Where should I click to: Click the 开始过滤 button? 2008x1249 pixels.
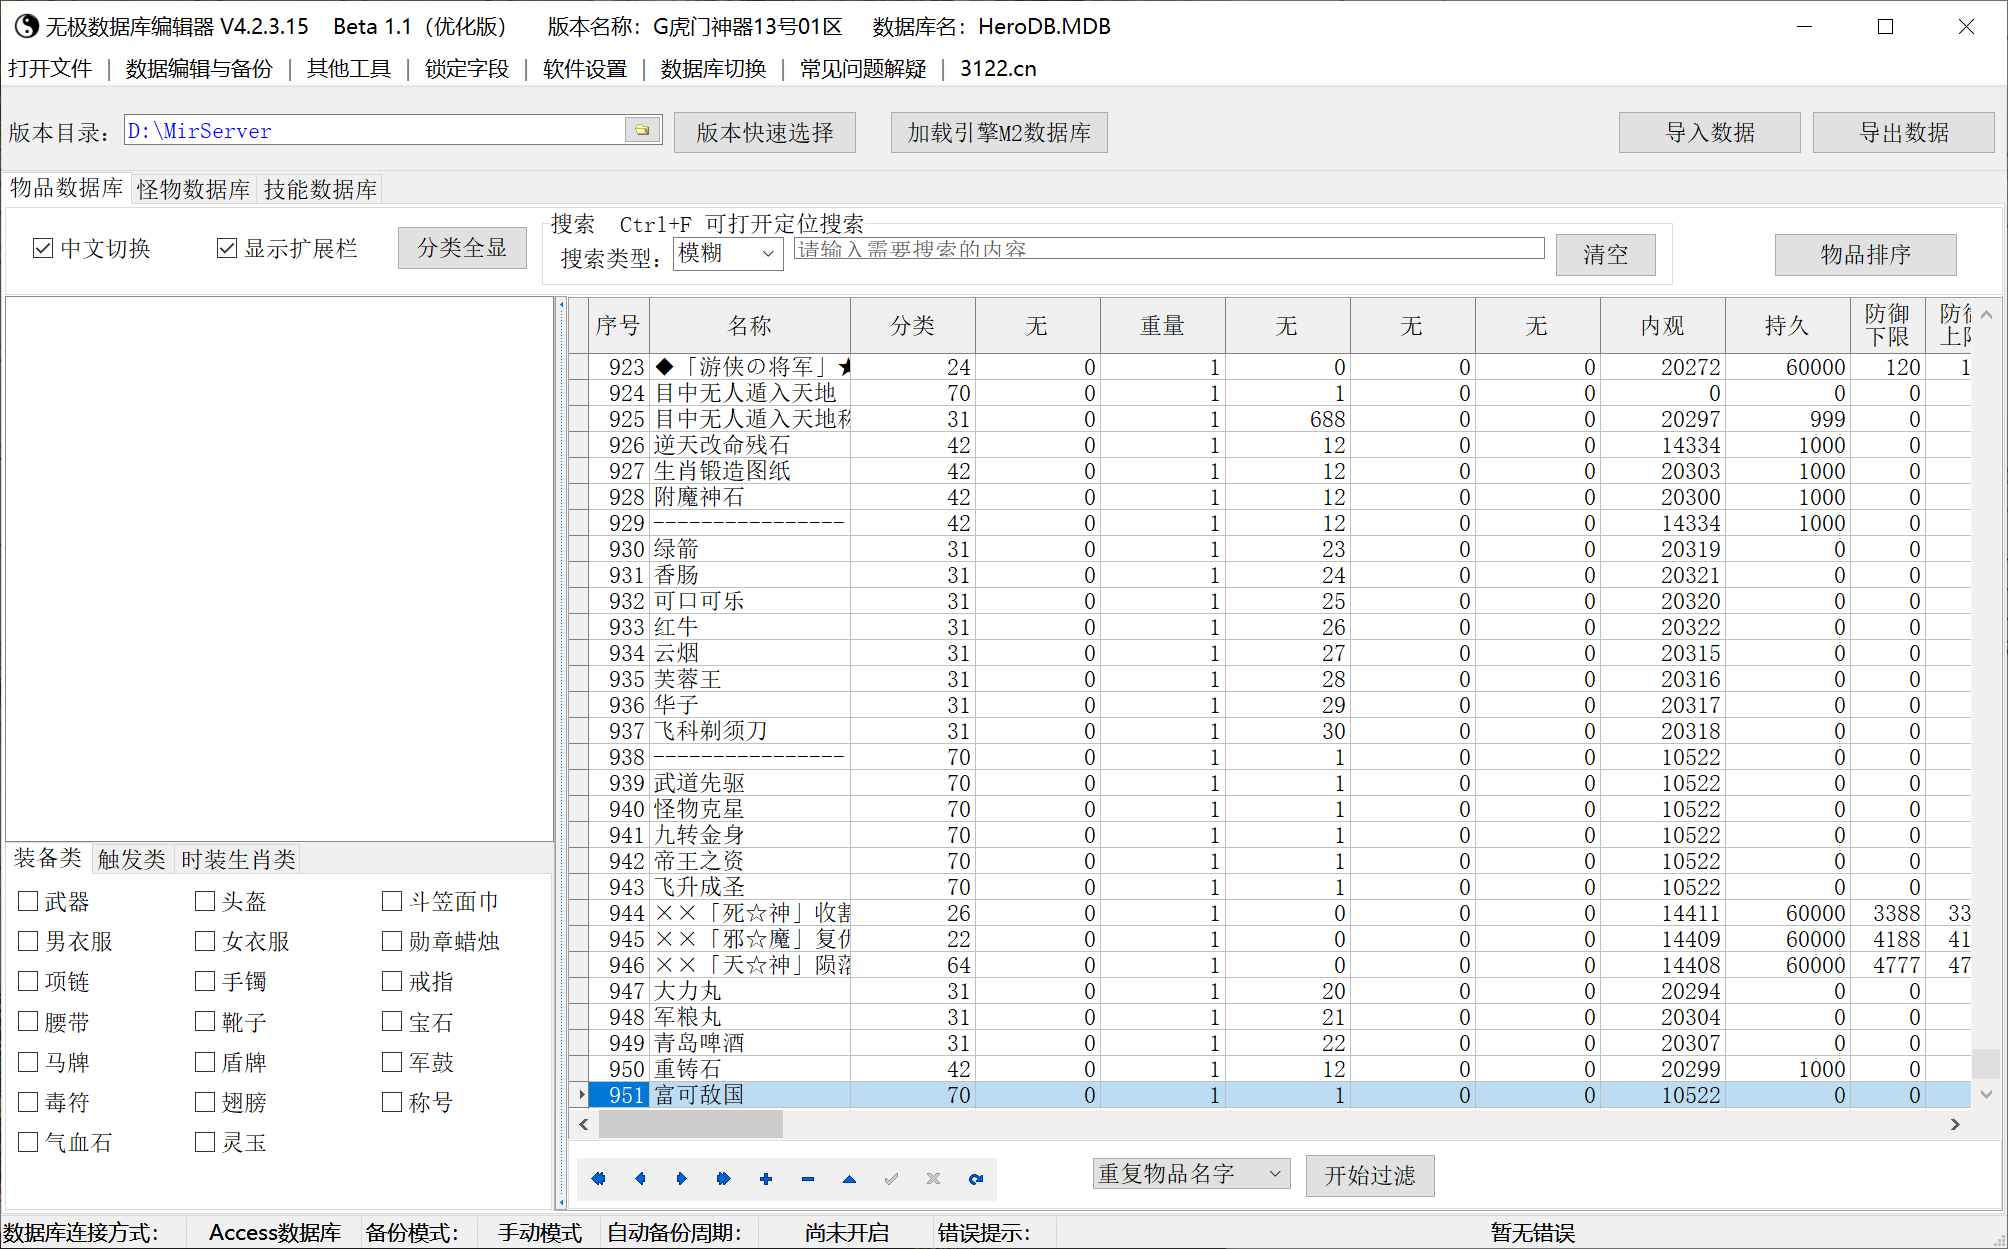click(1370, 1176)
